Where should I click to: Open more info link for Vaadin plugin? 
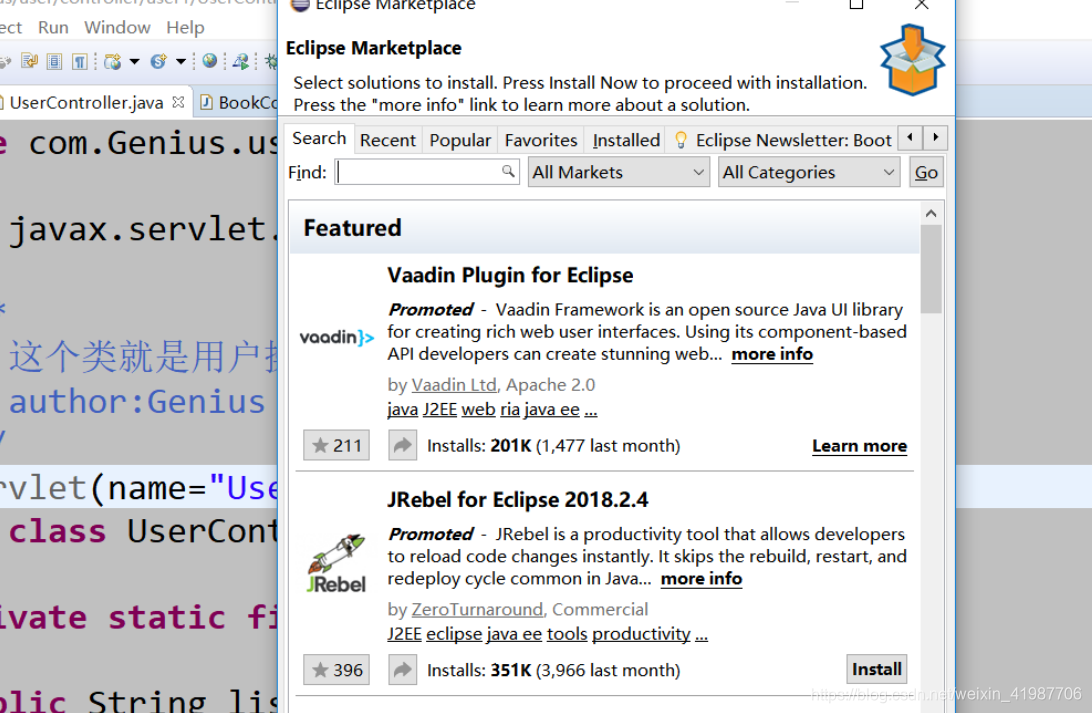pos(772,354)
